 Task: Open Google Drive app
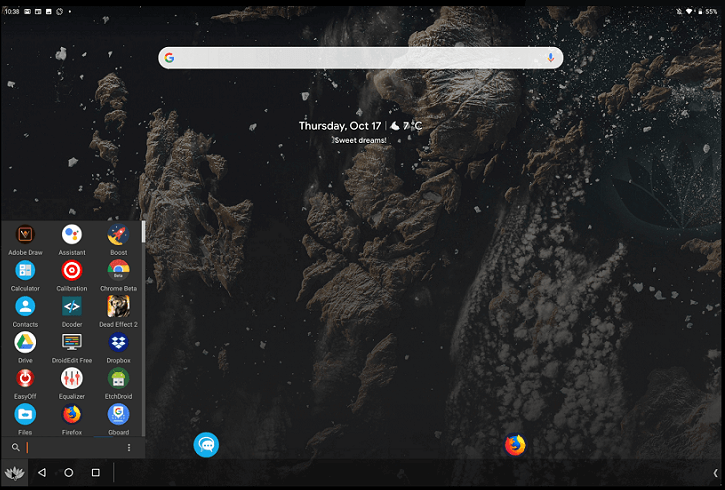tap(25, 343)
